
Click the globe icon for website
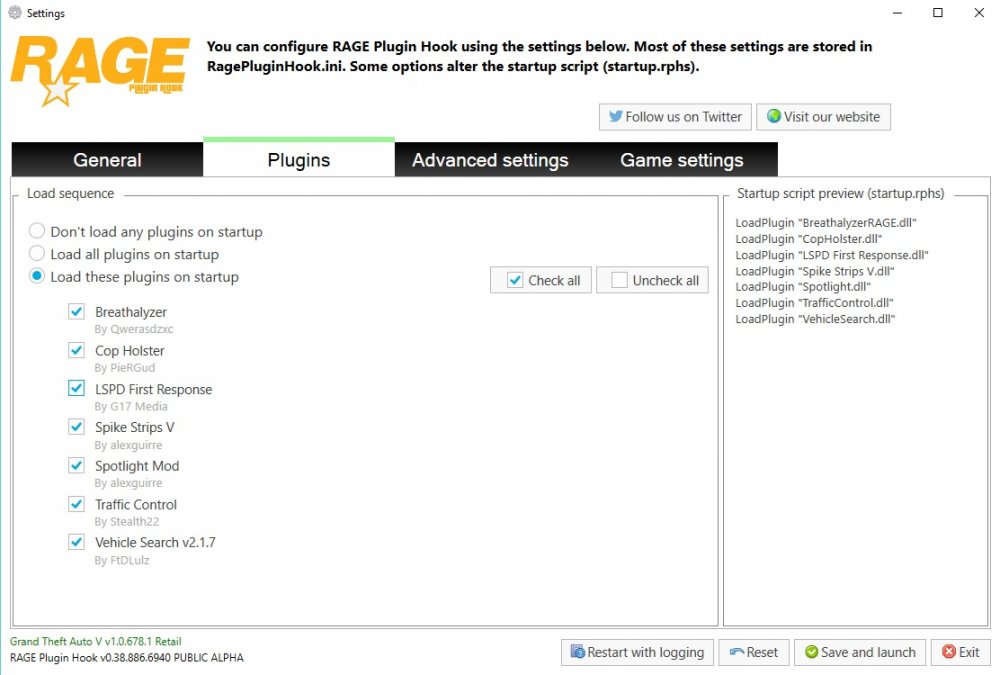click(x=774, y=116)
